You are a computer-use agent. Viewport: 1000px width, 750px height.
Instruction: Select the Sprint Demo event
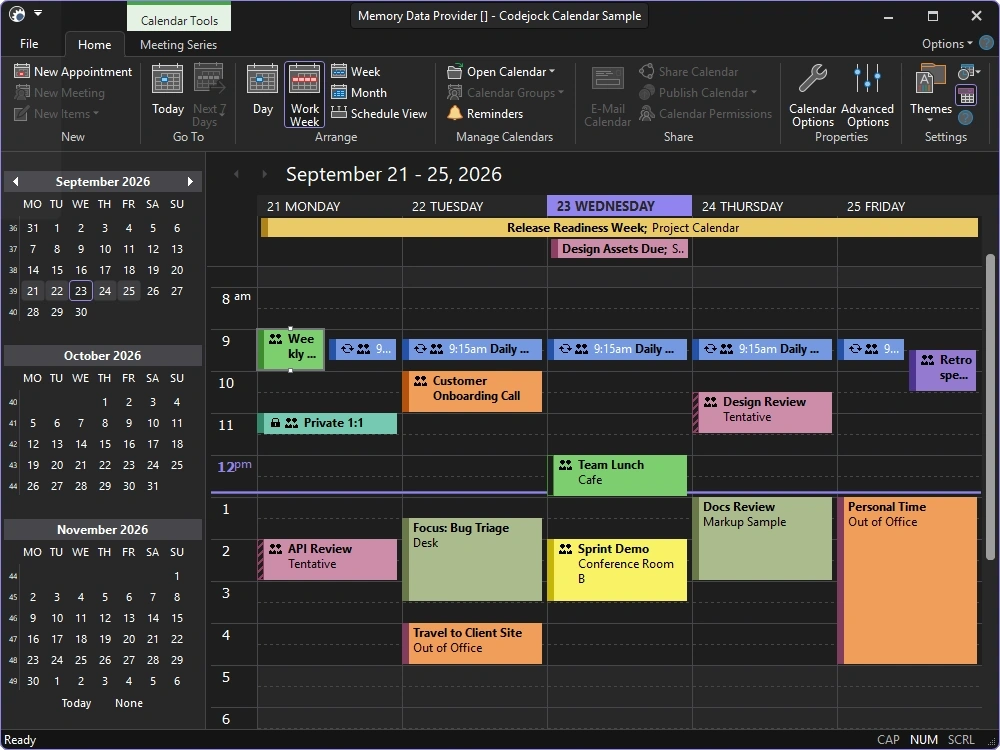tap(617, 570)
